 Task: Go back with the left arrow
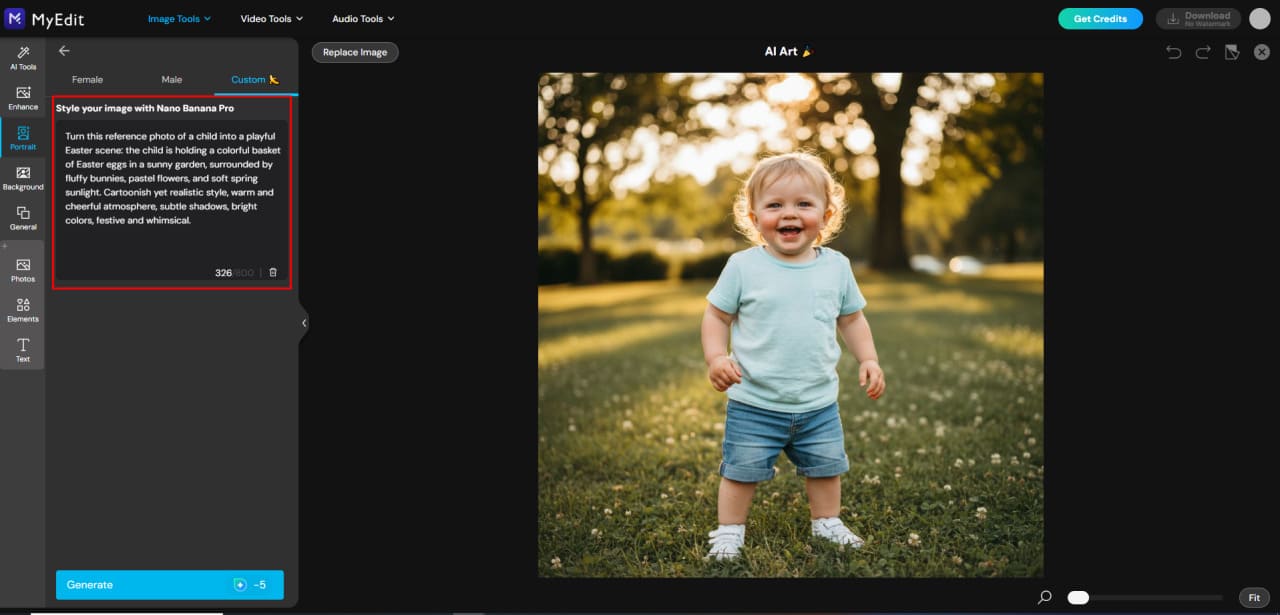(64, 51)
